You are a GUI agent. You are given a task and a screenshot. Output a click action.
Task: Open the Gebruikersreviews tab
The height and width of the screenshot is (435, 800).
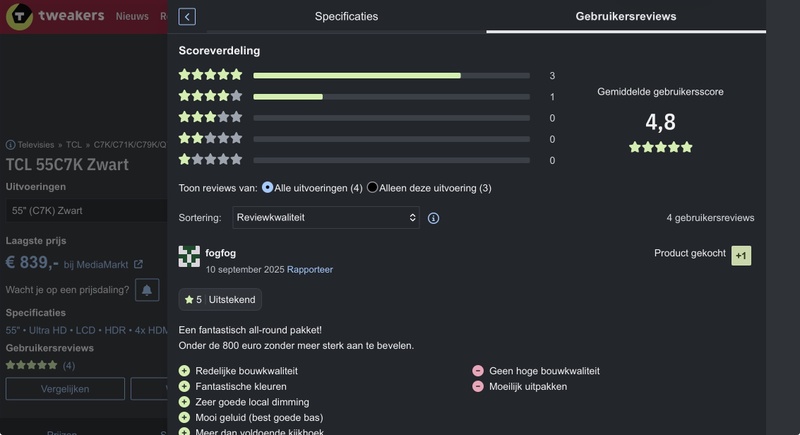[626, 16]
